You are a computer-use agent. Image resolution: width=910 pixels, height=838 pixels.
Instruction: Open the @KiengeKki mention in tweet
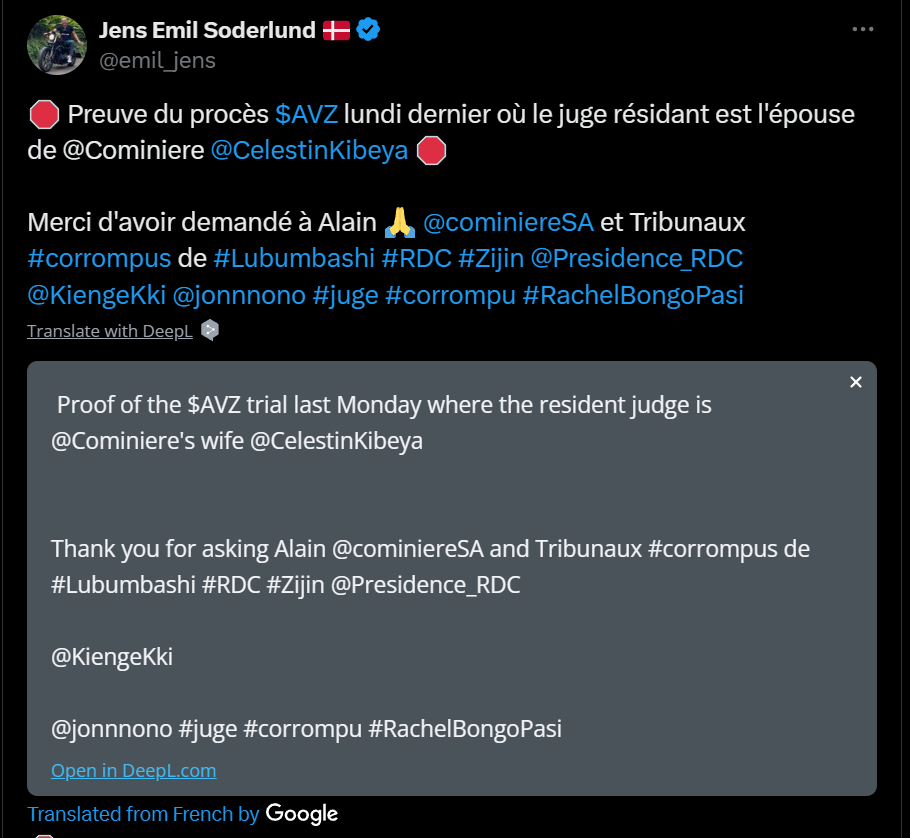(96, 296)
